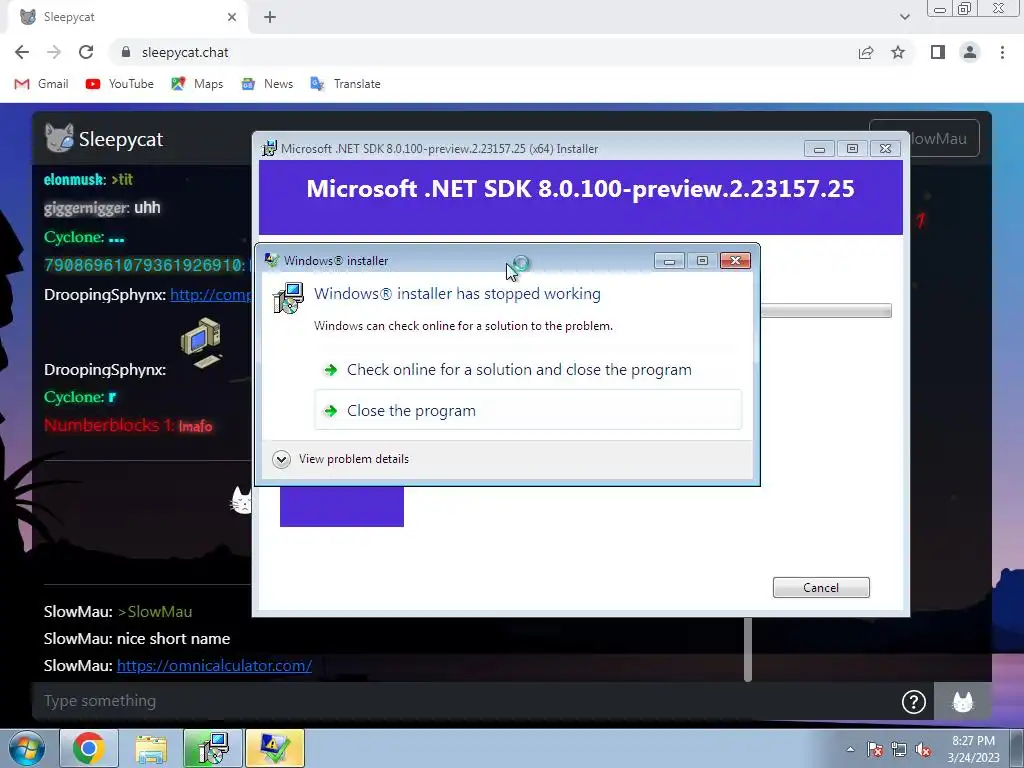Viewport: 1024px width, 768px height.
Task: Open Chrome from the taskbar
Action: coord(89,748)
